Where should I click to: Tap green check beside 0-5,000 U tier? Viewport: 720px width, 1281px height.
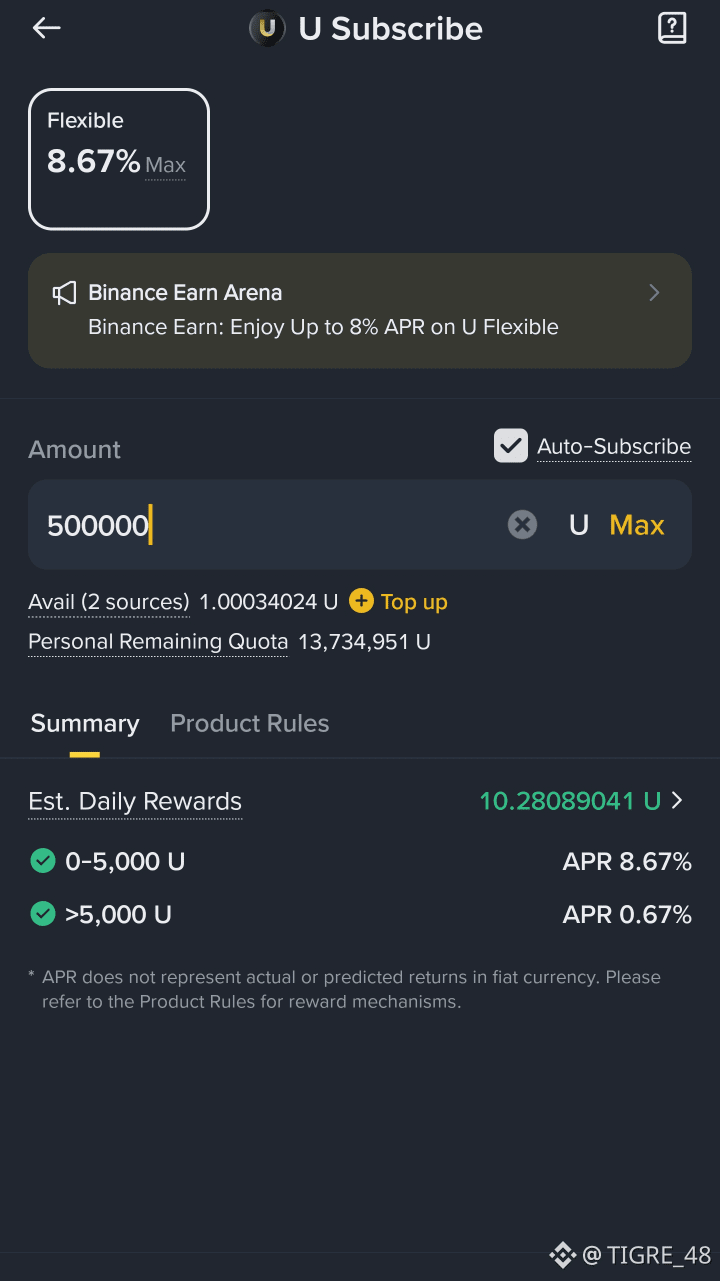(42, 861)
